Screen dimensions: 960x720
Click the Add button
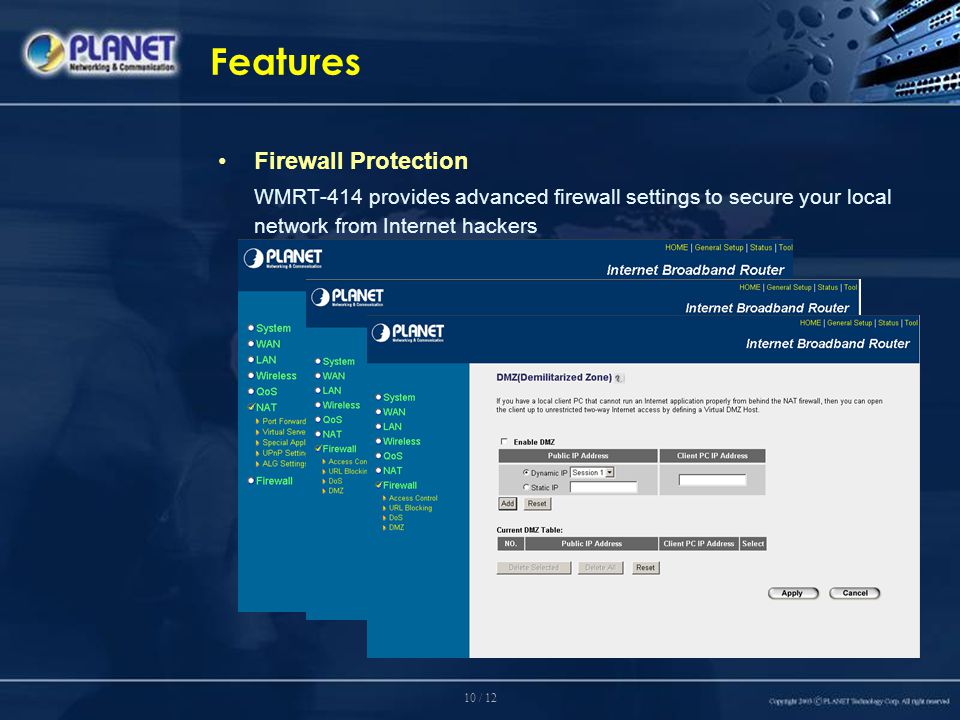(x=508, y=503)
